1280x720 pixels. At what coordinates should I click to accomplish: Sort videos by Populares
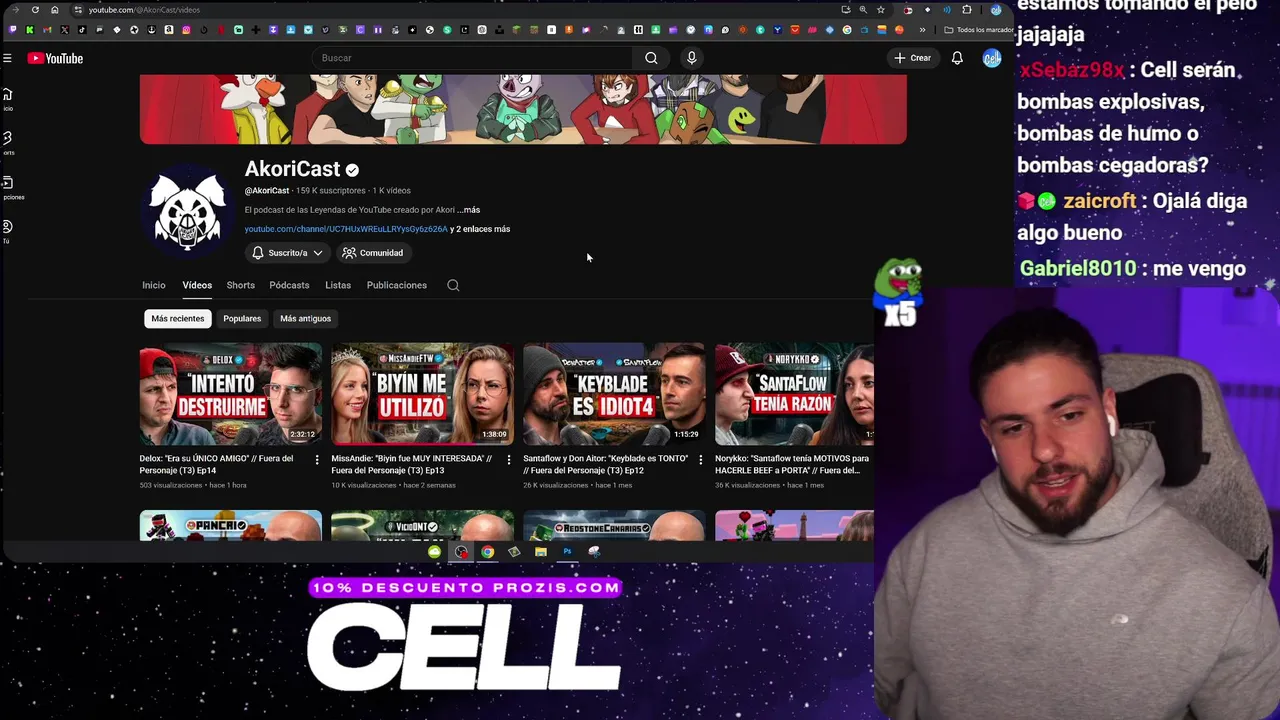tap(242, 319)
